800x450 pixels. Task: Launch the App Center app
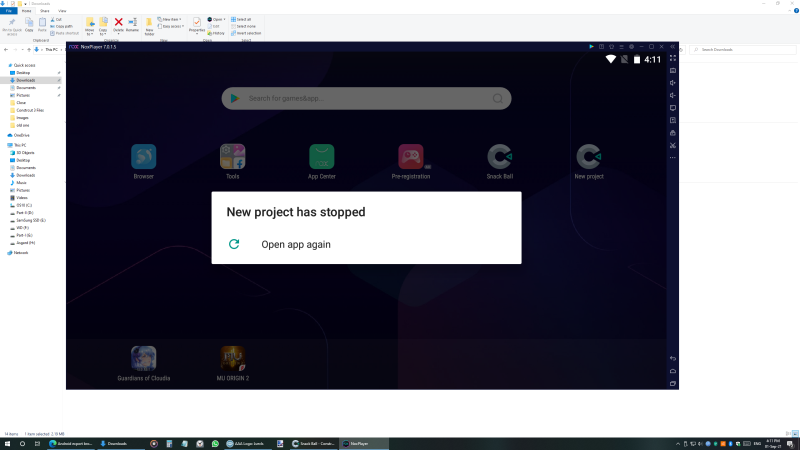pos(321,162)
